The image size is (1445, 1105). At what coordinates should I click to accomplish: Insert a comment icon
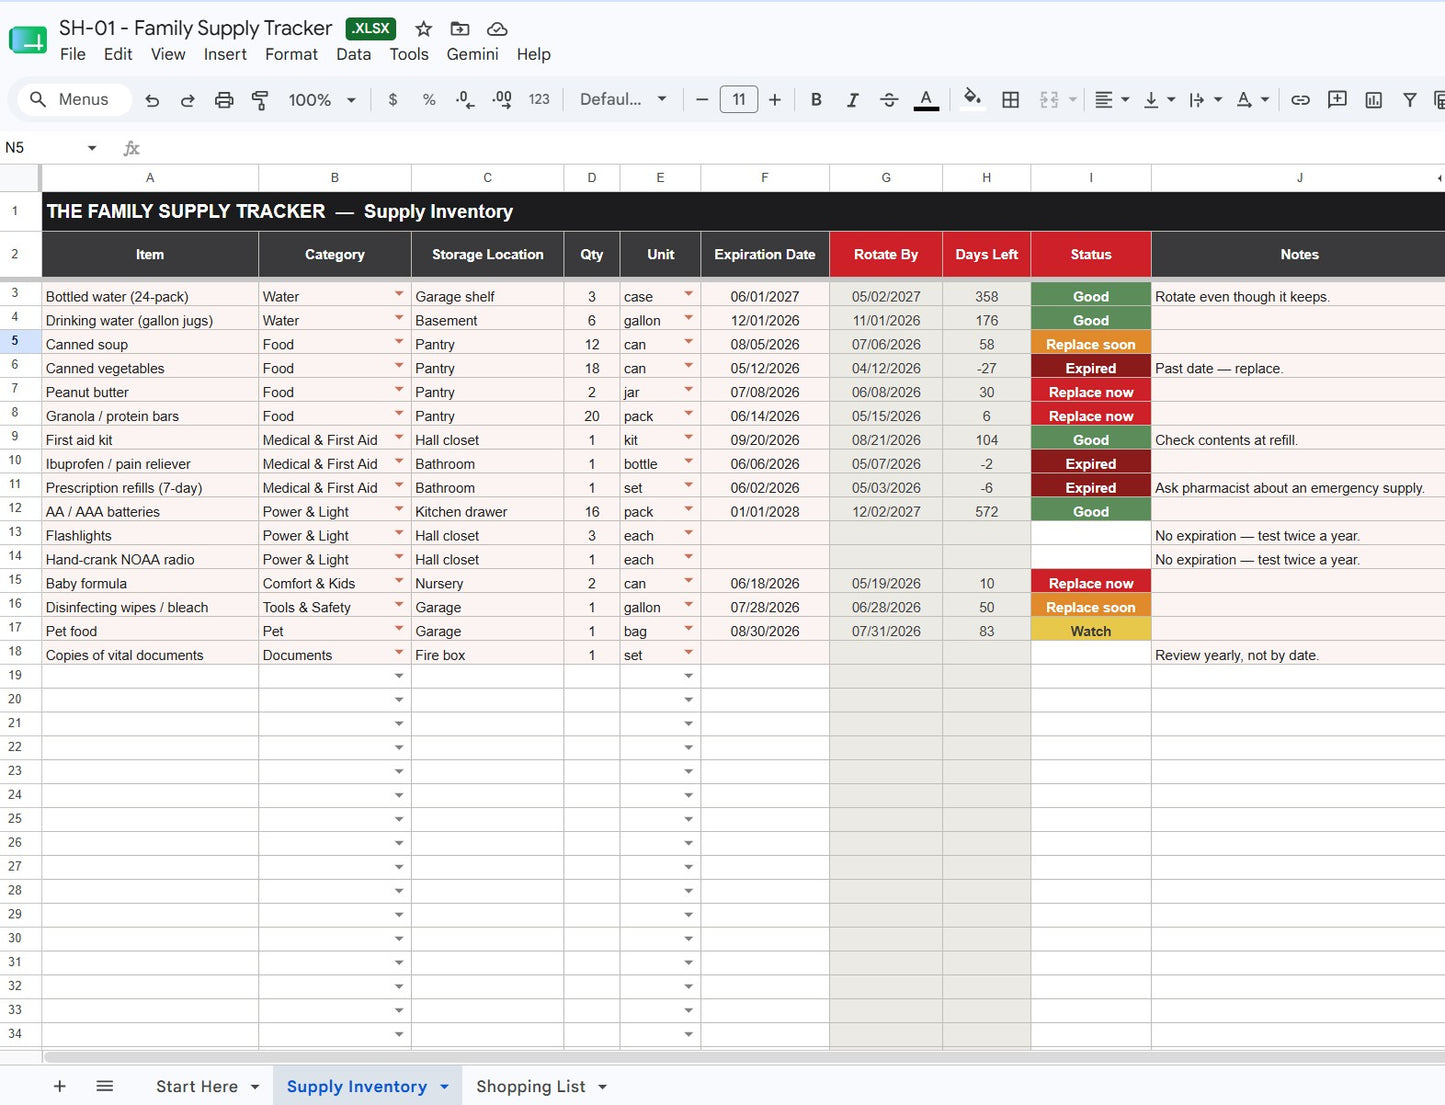1337,100
